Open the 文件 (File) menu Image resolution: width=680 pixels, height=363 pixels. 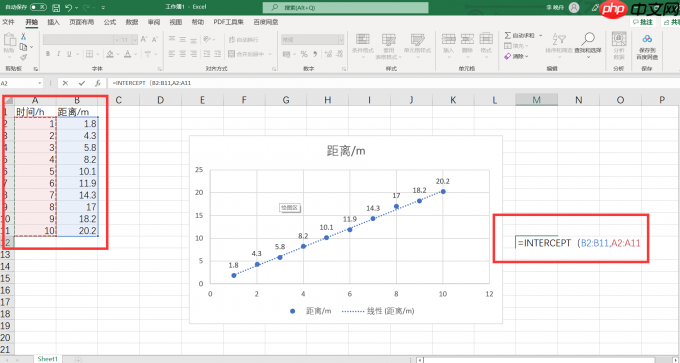click(x=8, y=22)
